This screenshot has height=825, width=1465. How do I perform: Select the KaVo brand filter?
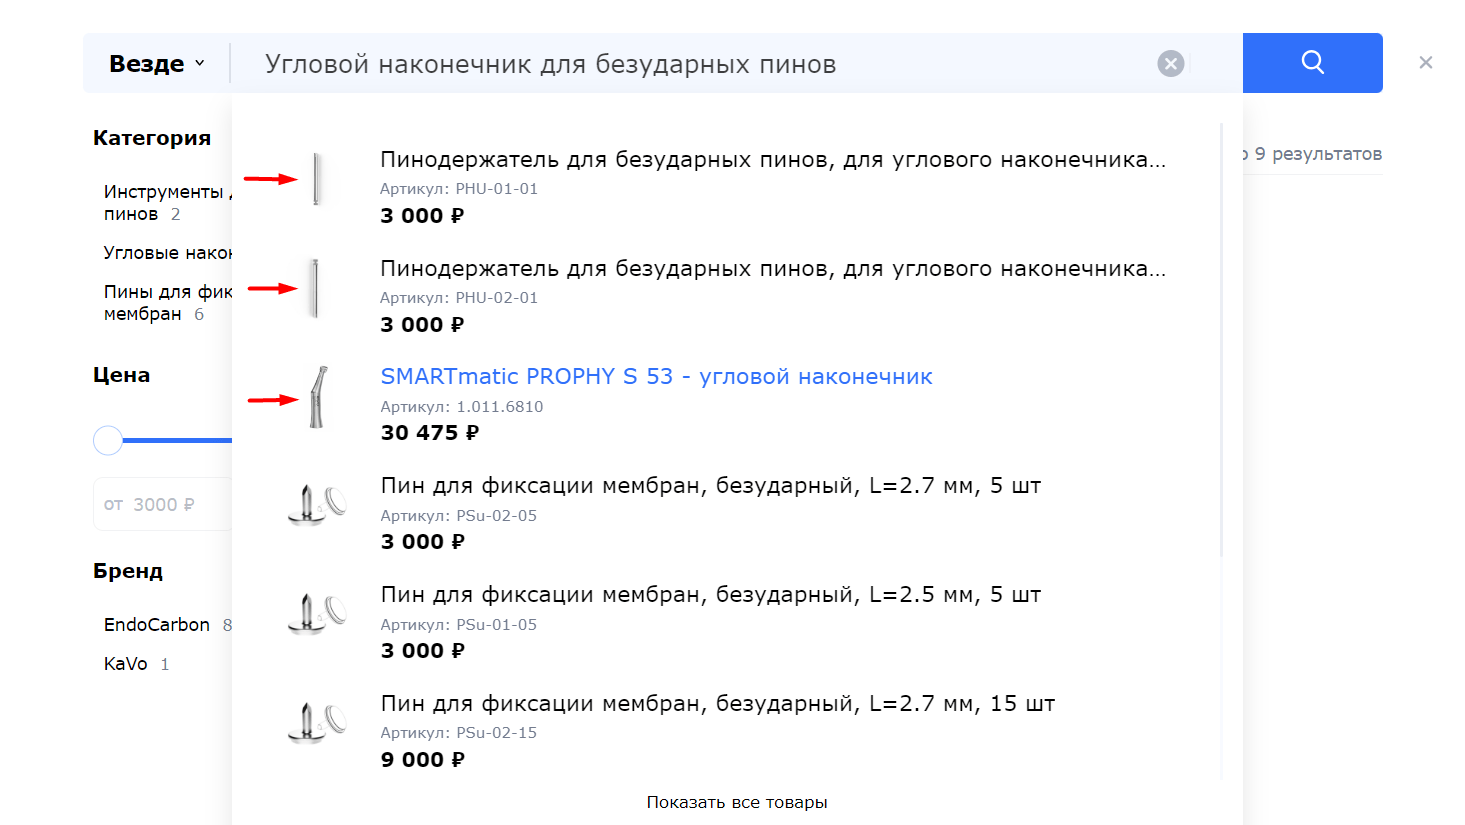tap(126, 664)
